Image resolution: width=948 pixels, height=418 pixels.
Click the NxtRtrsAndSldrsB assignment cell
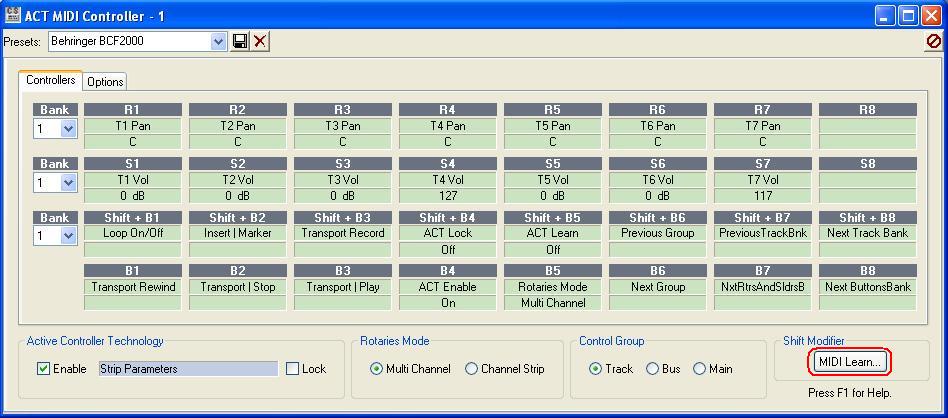pyautogui.click(x=763, y=287)
